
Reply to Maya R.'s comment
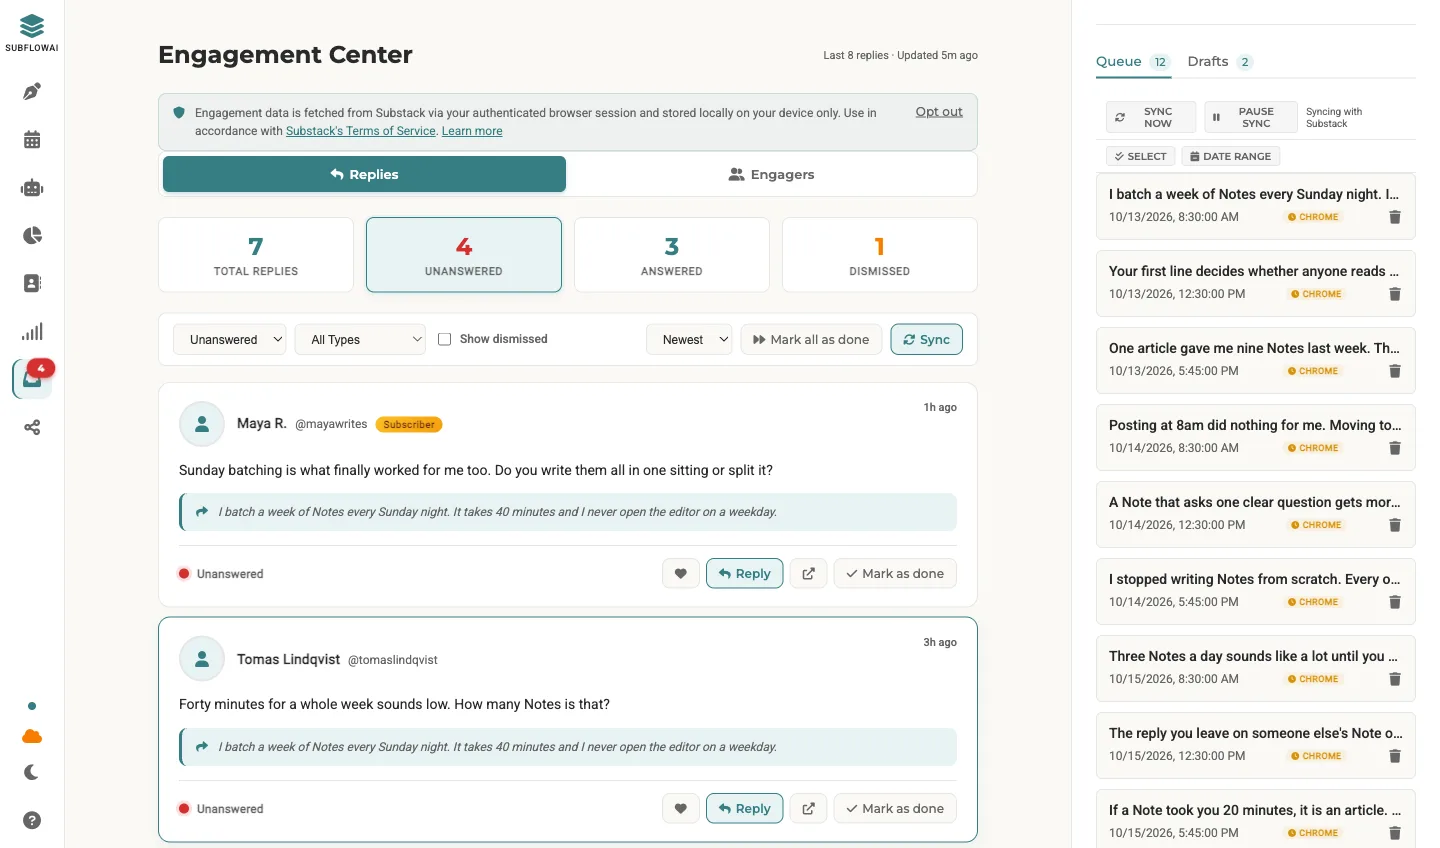pos(745,574)
